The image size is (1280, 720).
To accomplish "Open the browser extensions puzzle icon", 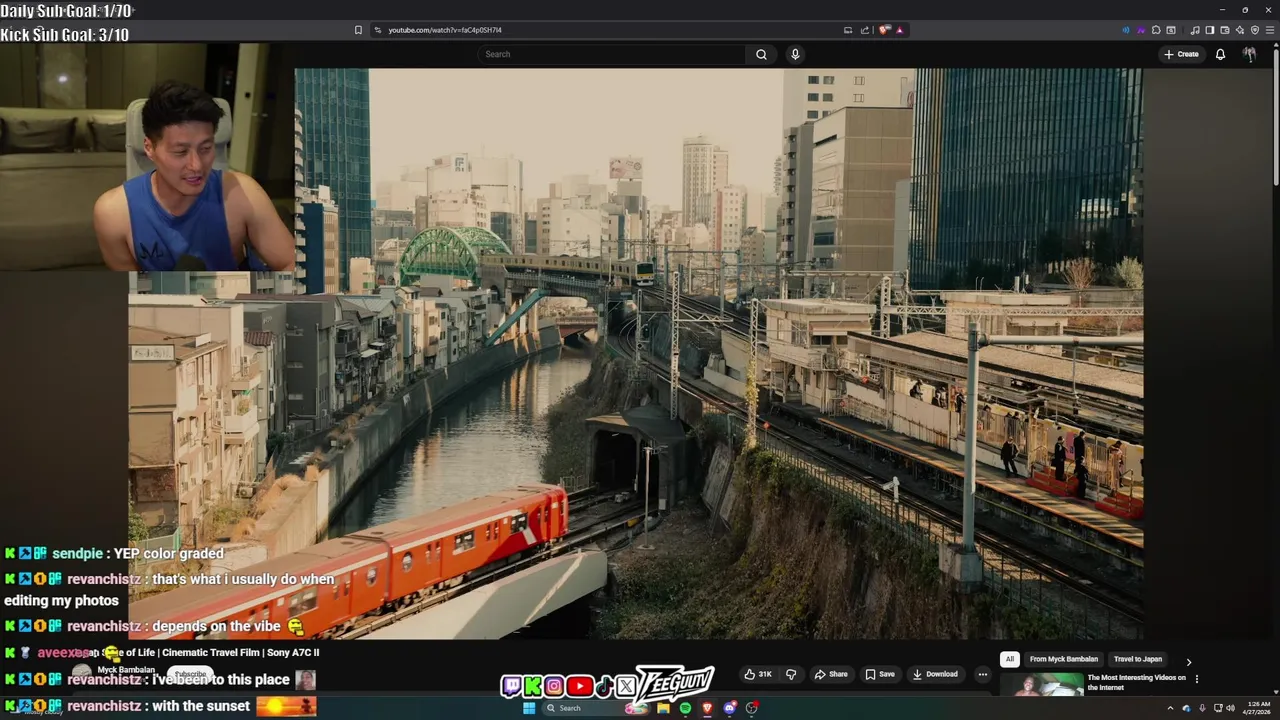I will [x=1156, y=30].
